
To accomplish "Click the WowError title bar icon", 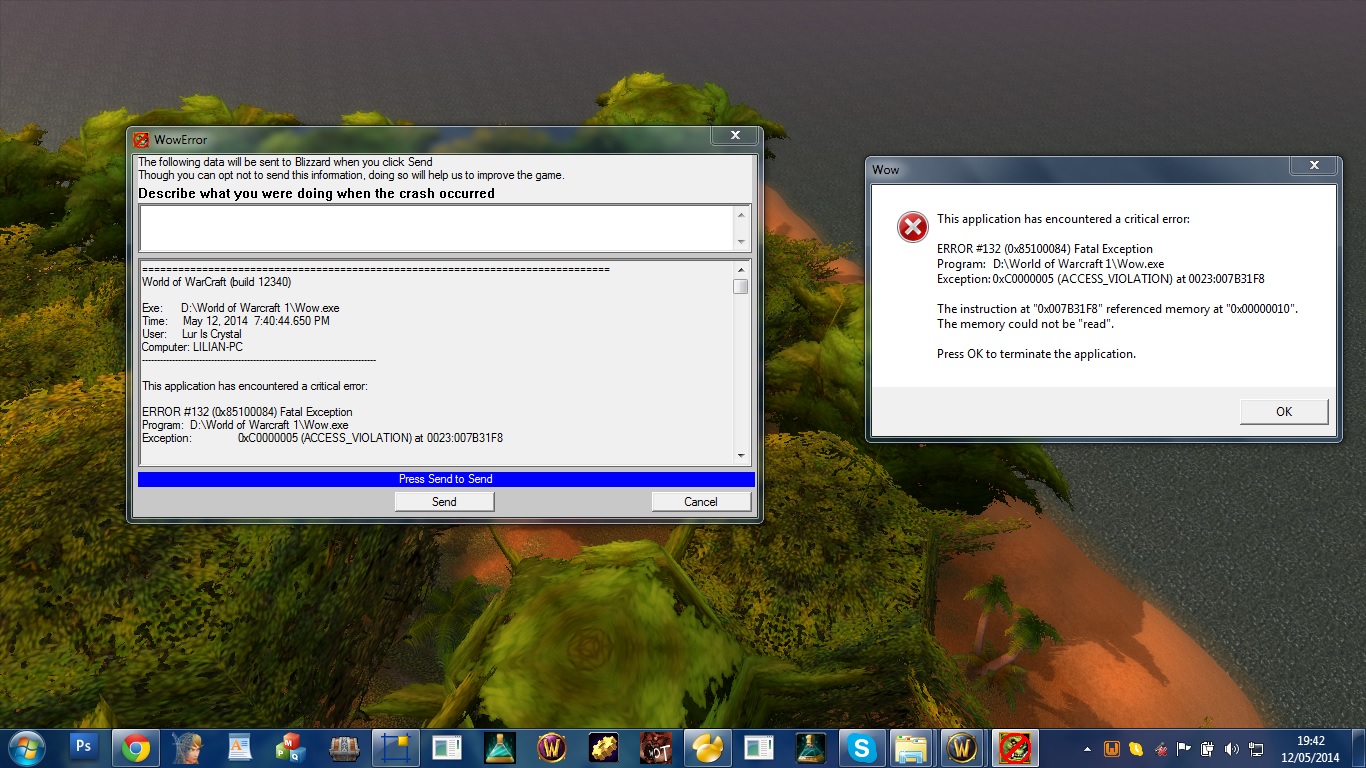I will [142, 139].
